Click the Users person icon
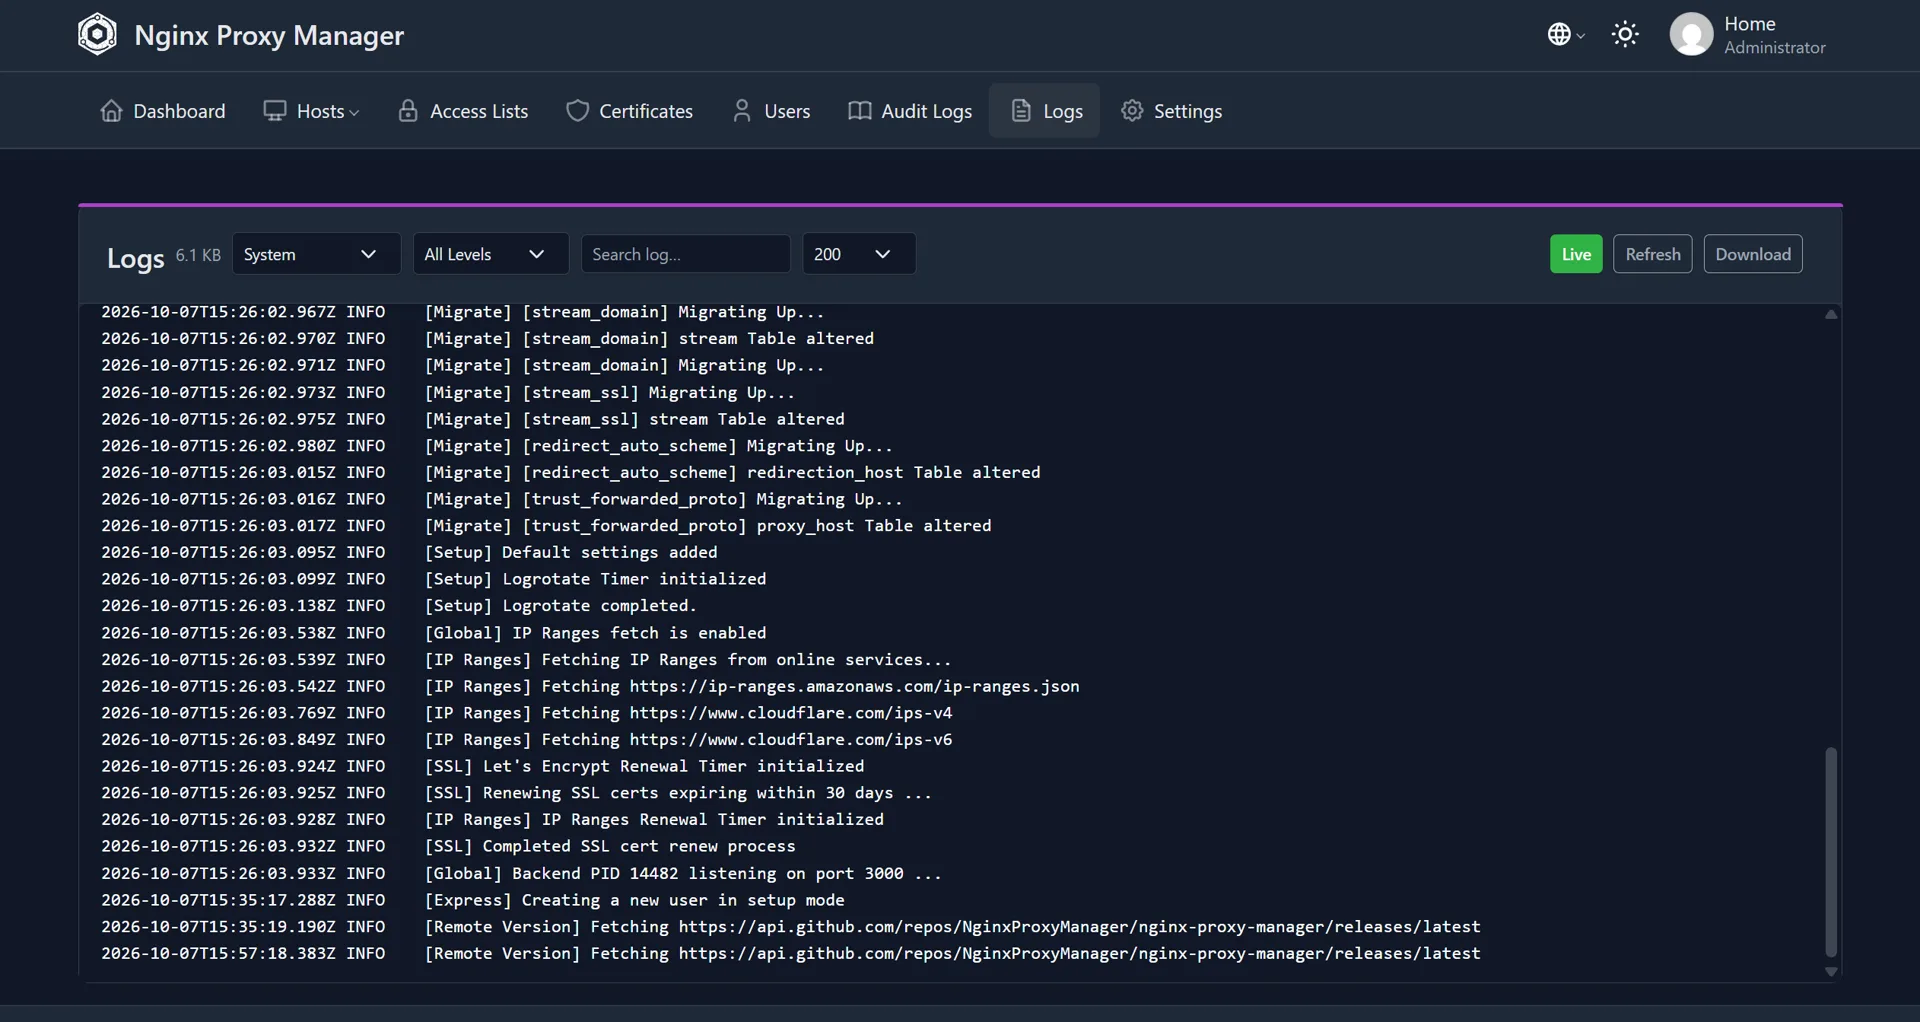 [x=741, y=111]
